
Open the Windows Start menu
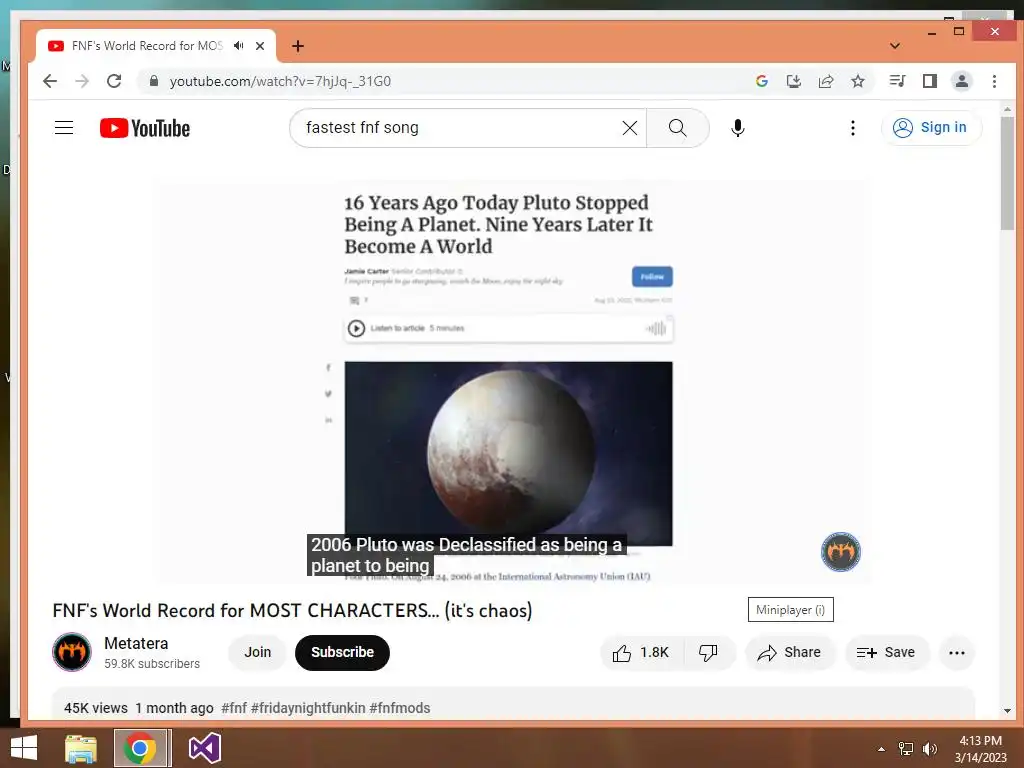coord(24,748)
